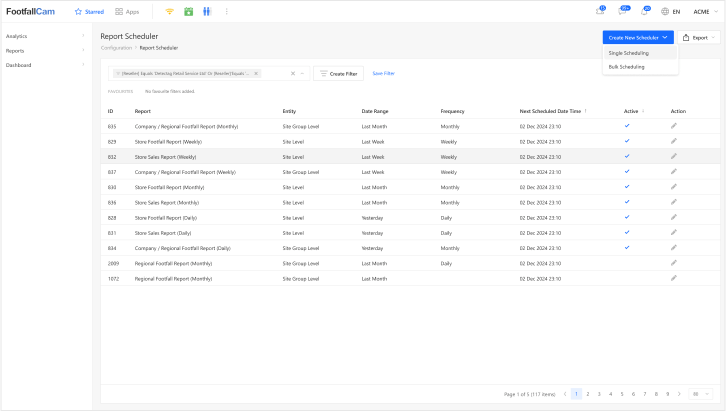Sort by Next Scheduled Date Time column
The width and height of the screenshot is (726, 411).
coord(553,111)
